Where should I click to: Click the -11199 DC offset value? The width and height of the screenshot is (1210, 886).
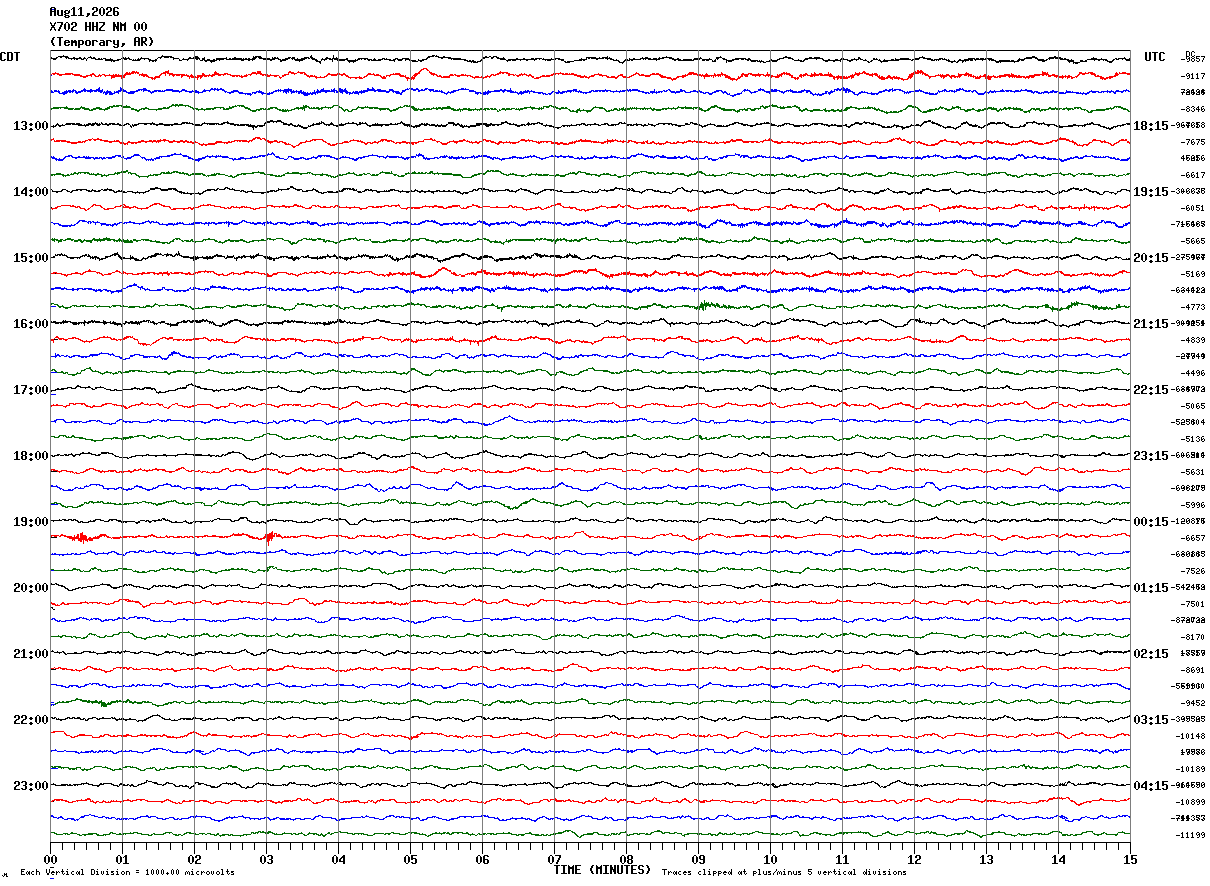click(x=1190, y=835)
